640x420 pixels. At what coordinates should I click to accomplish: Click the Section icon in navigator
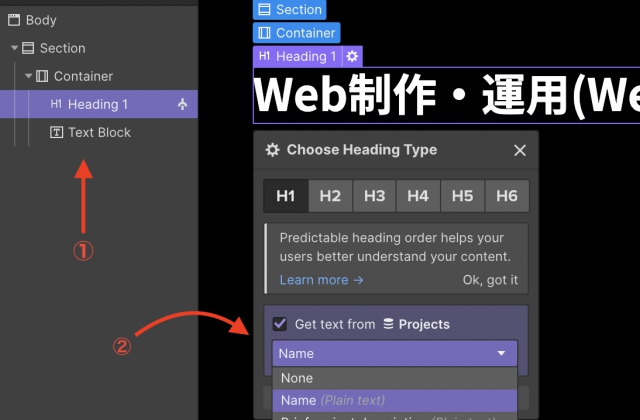28,48
